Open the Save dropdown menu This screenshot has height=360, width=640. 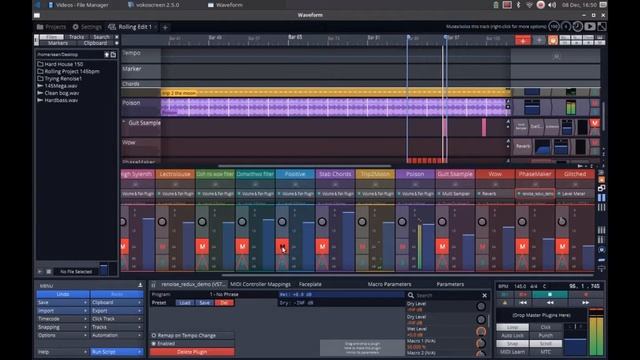click(63, 302)
